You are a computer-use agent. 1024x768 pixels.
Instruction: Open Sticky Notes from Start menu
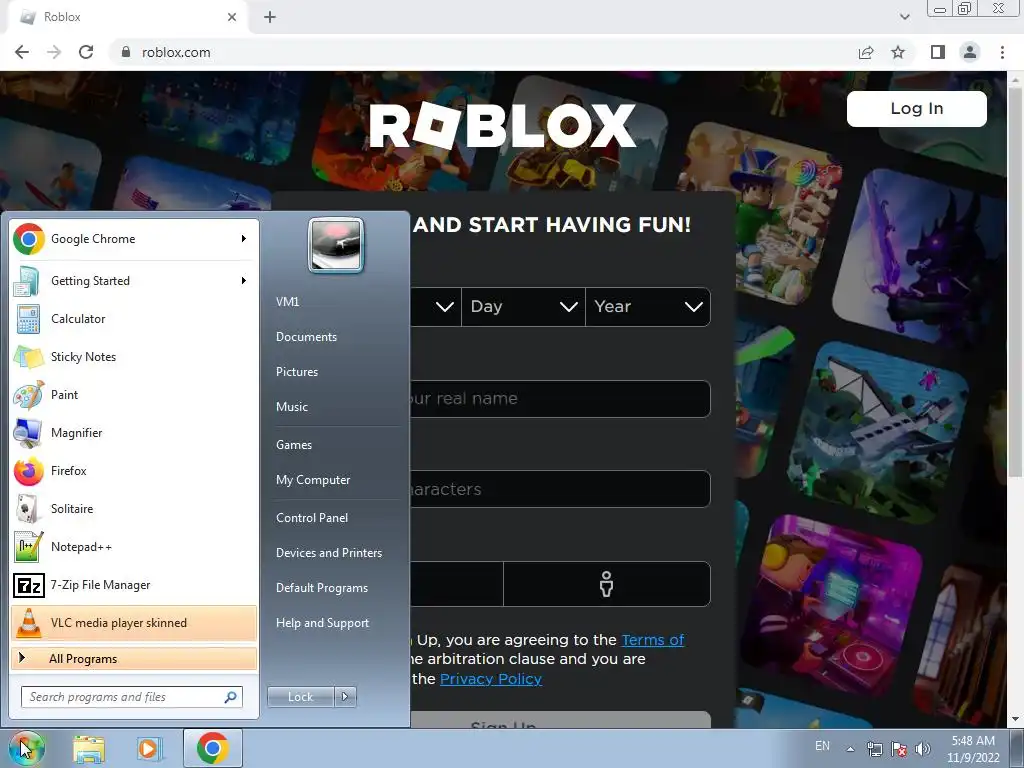tap(134, 357)
